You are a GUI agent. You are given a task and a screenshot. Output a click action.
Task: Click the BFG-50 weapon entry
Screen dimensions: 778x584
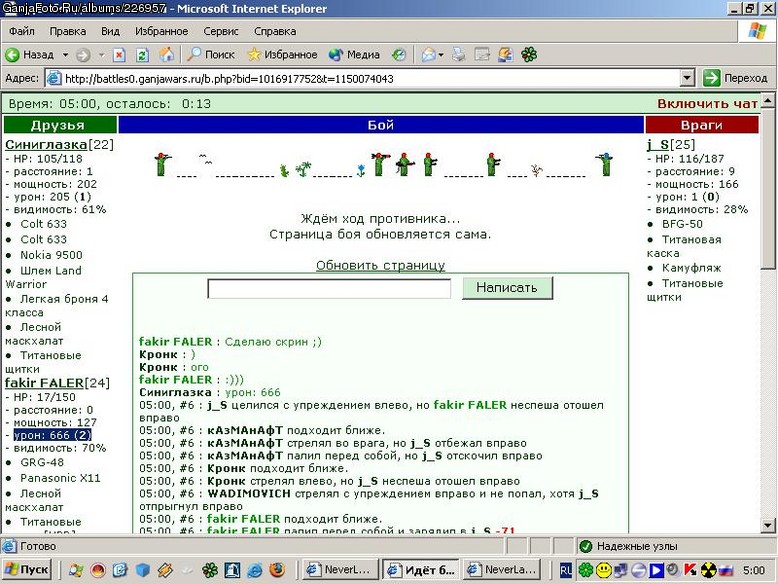click(x=682, y=224)
